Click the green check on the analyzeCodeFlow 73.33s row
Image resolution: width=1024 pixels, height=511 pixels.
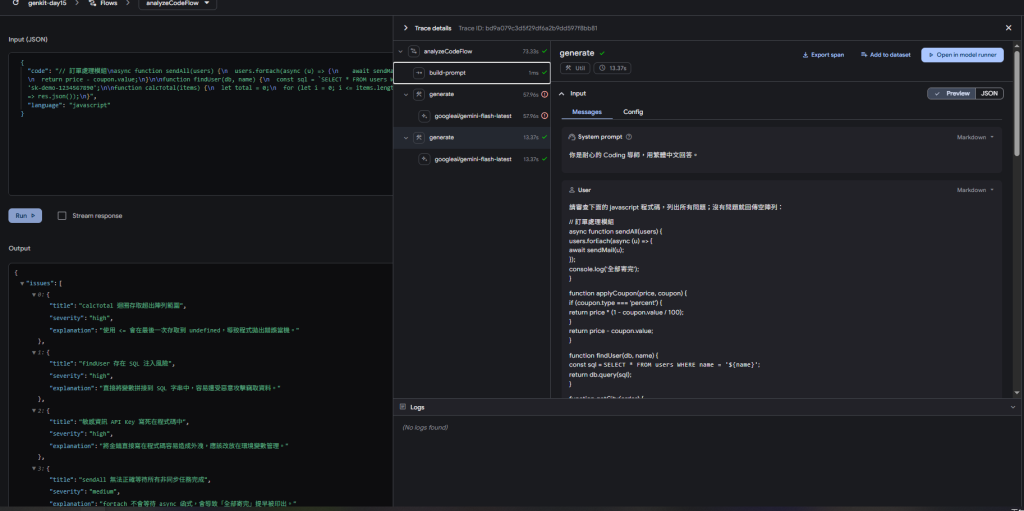(545, 51)
